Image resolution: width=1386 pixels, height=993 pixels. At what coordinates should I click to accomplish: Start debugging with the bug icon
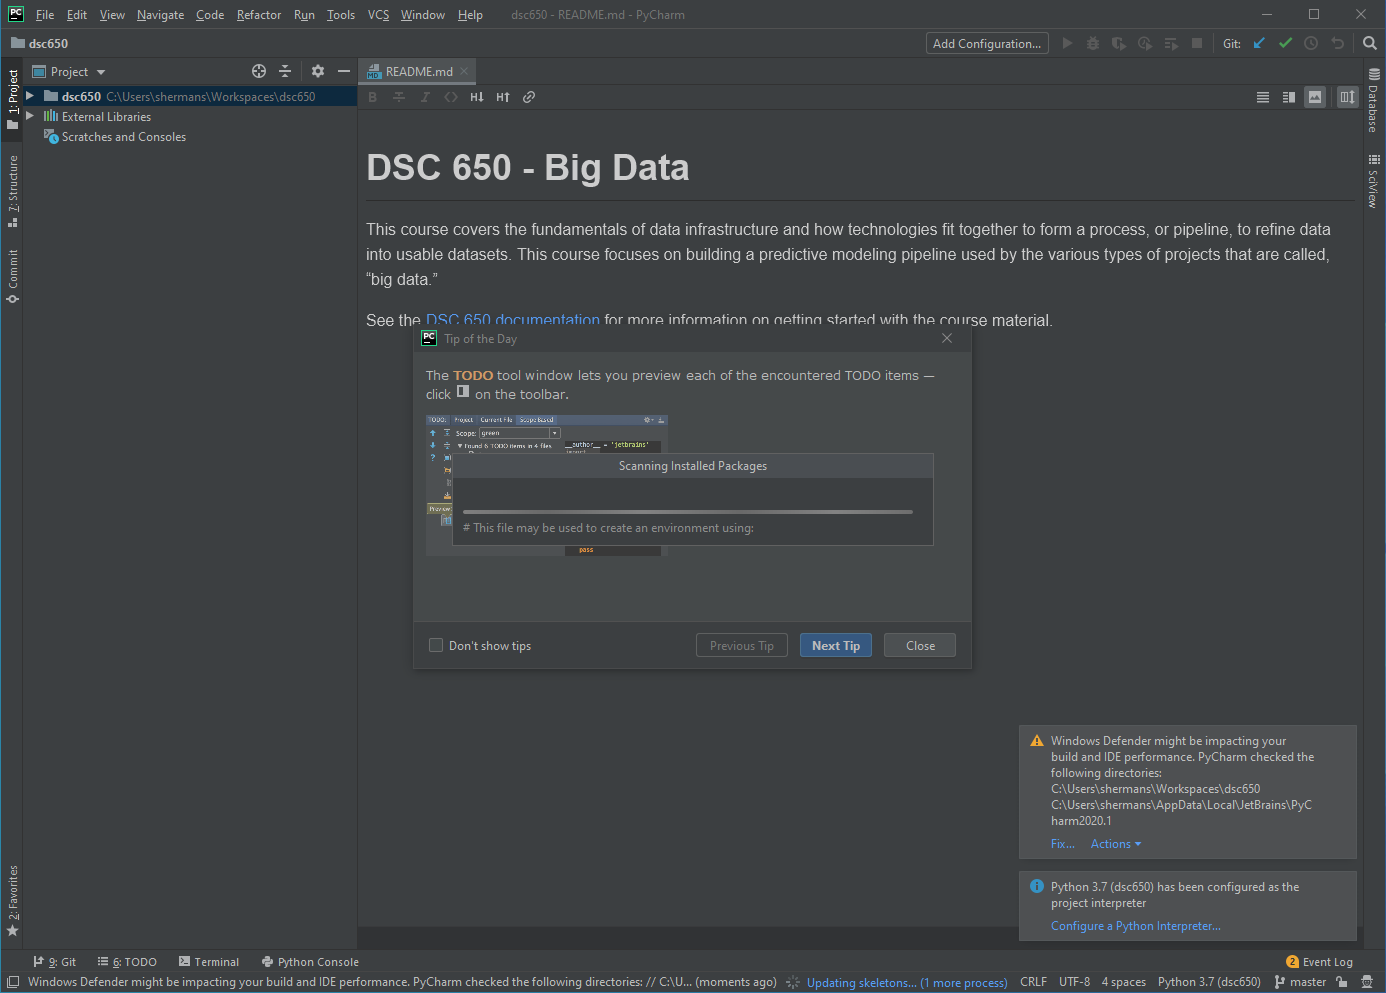1093,43
